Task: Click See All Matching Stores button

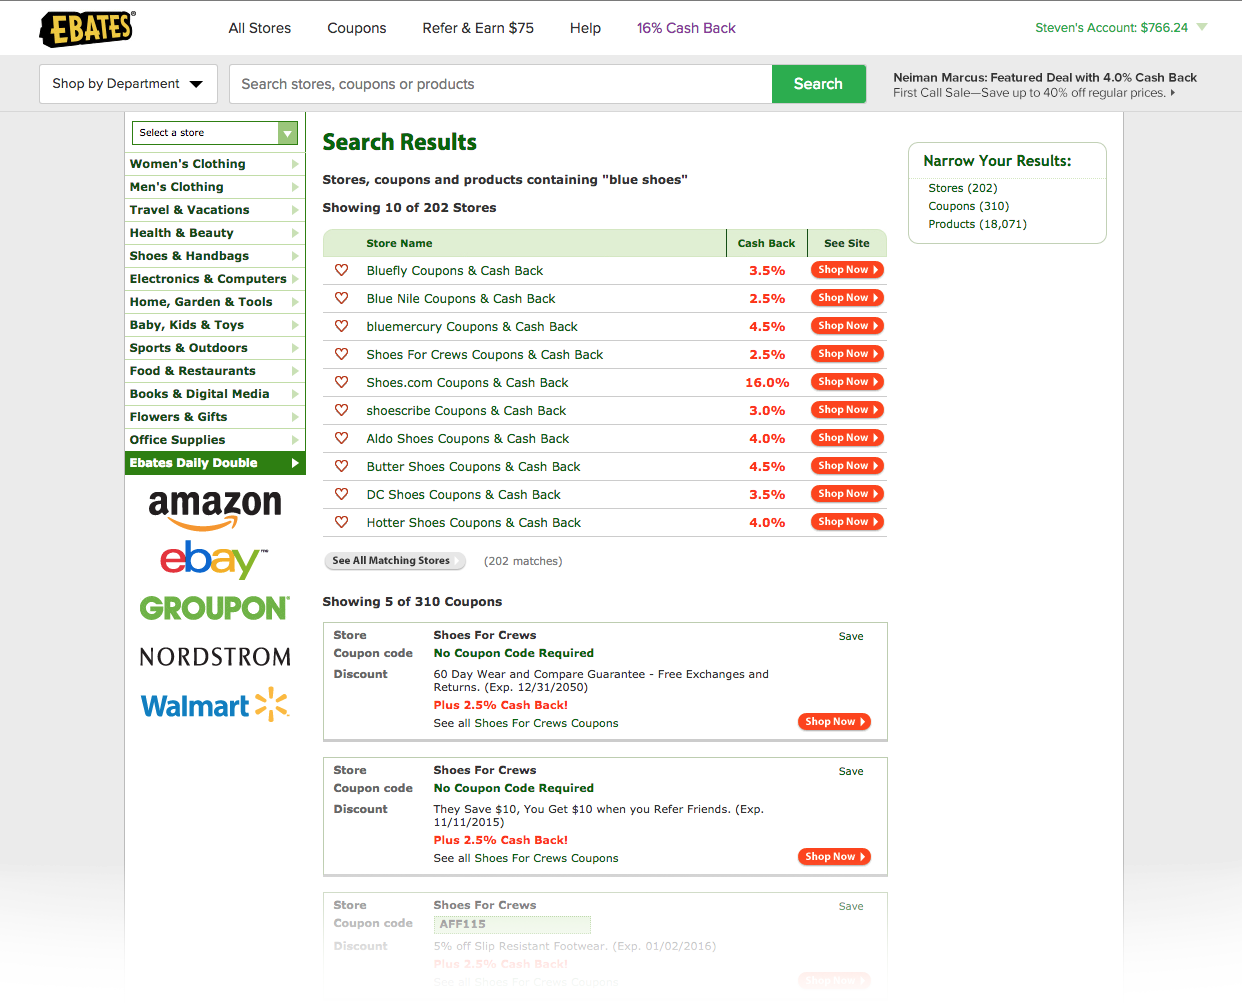Action: (x=395, y=561)
